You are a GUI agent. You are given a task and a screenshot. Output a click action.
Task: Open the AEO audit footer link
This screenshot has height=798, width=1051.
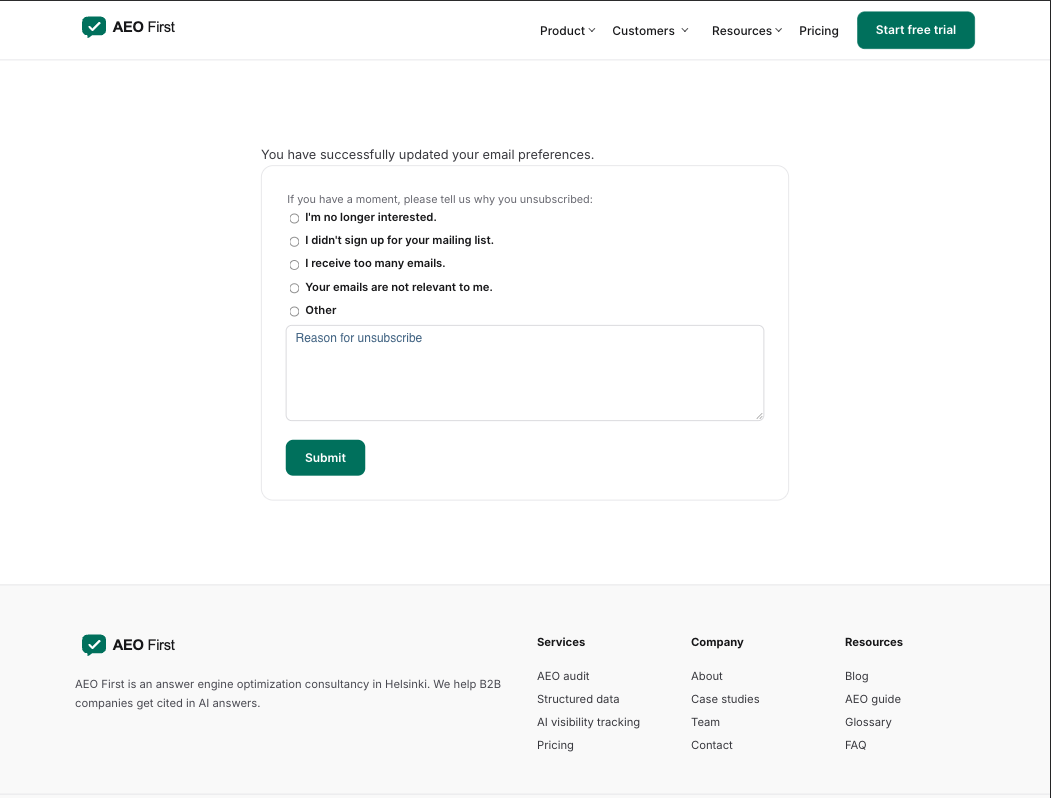click(x=563, y=676)
